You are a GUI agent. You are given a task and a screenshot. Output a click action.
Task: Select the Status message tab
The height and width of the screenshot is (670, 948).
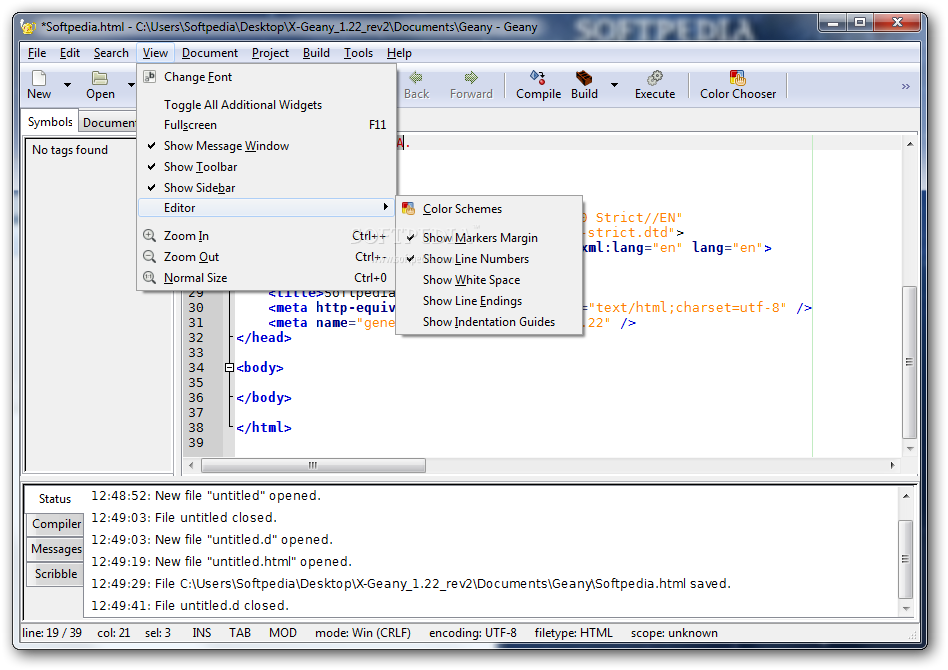click(54, 499)
